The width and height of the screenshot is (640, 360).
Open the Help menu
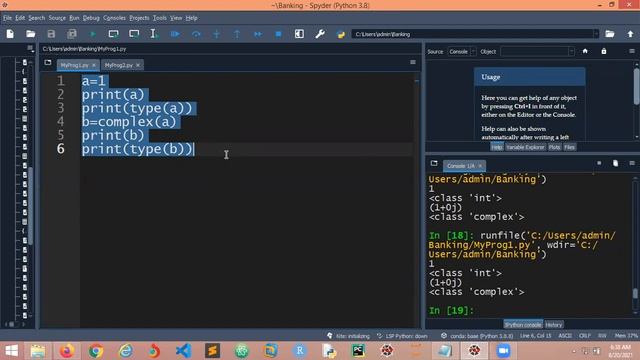(x=191, y=18)
